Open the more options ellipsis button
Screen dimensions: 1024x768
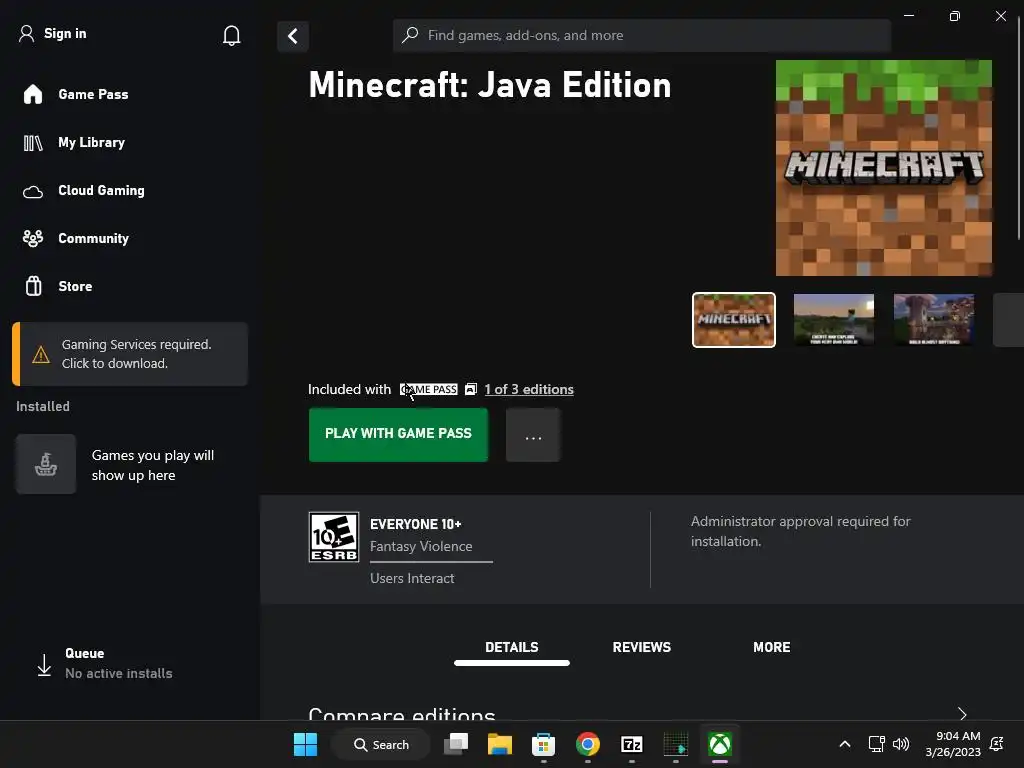tap(533, 435)
